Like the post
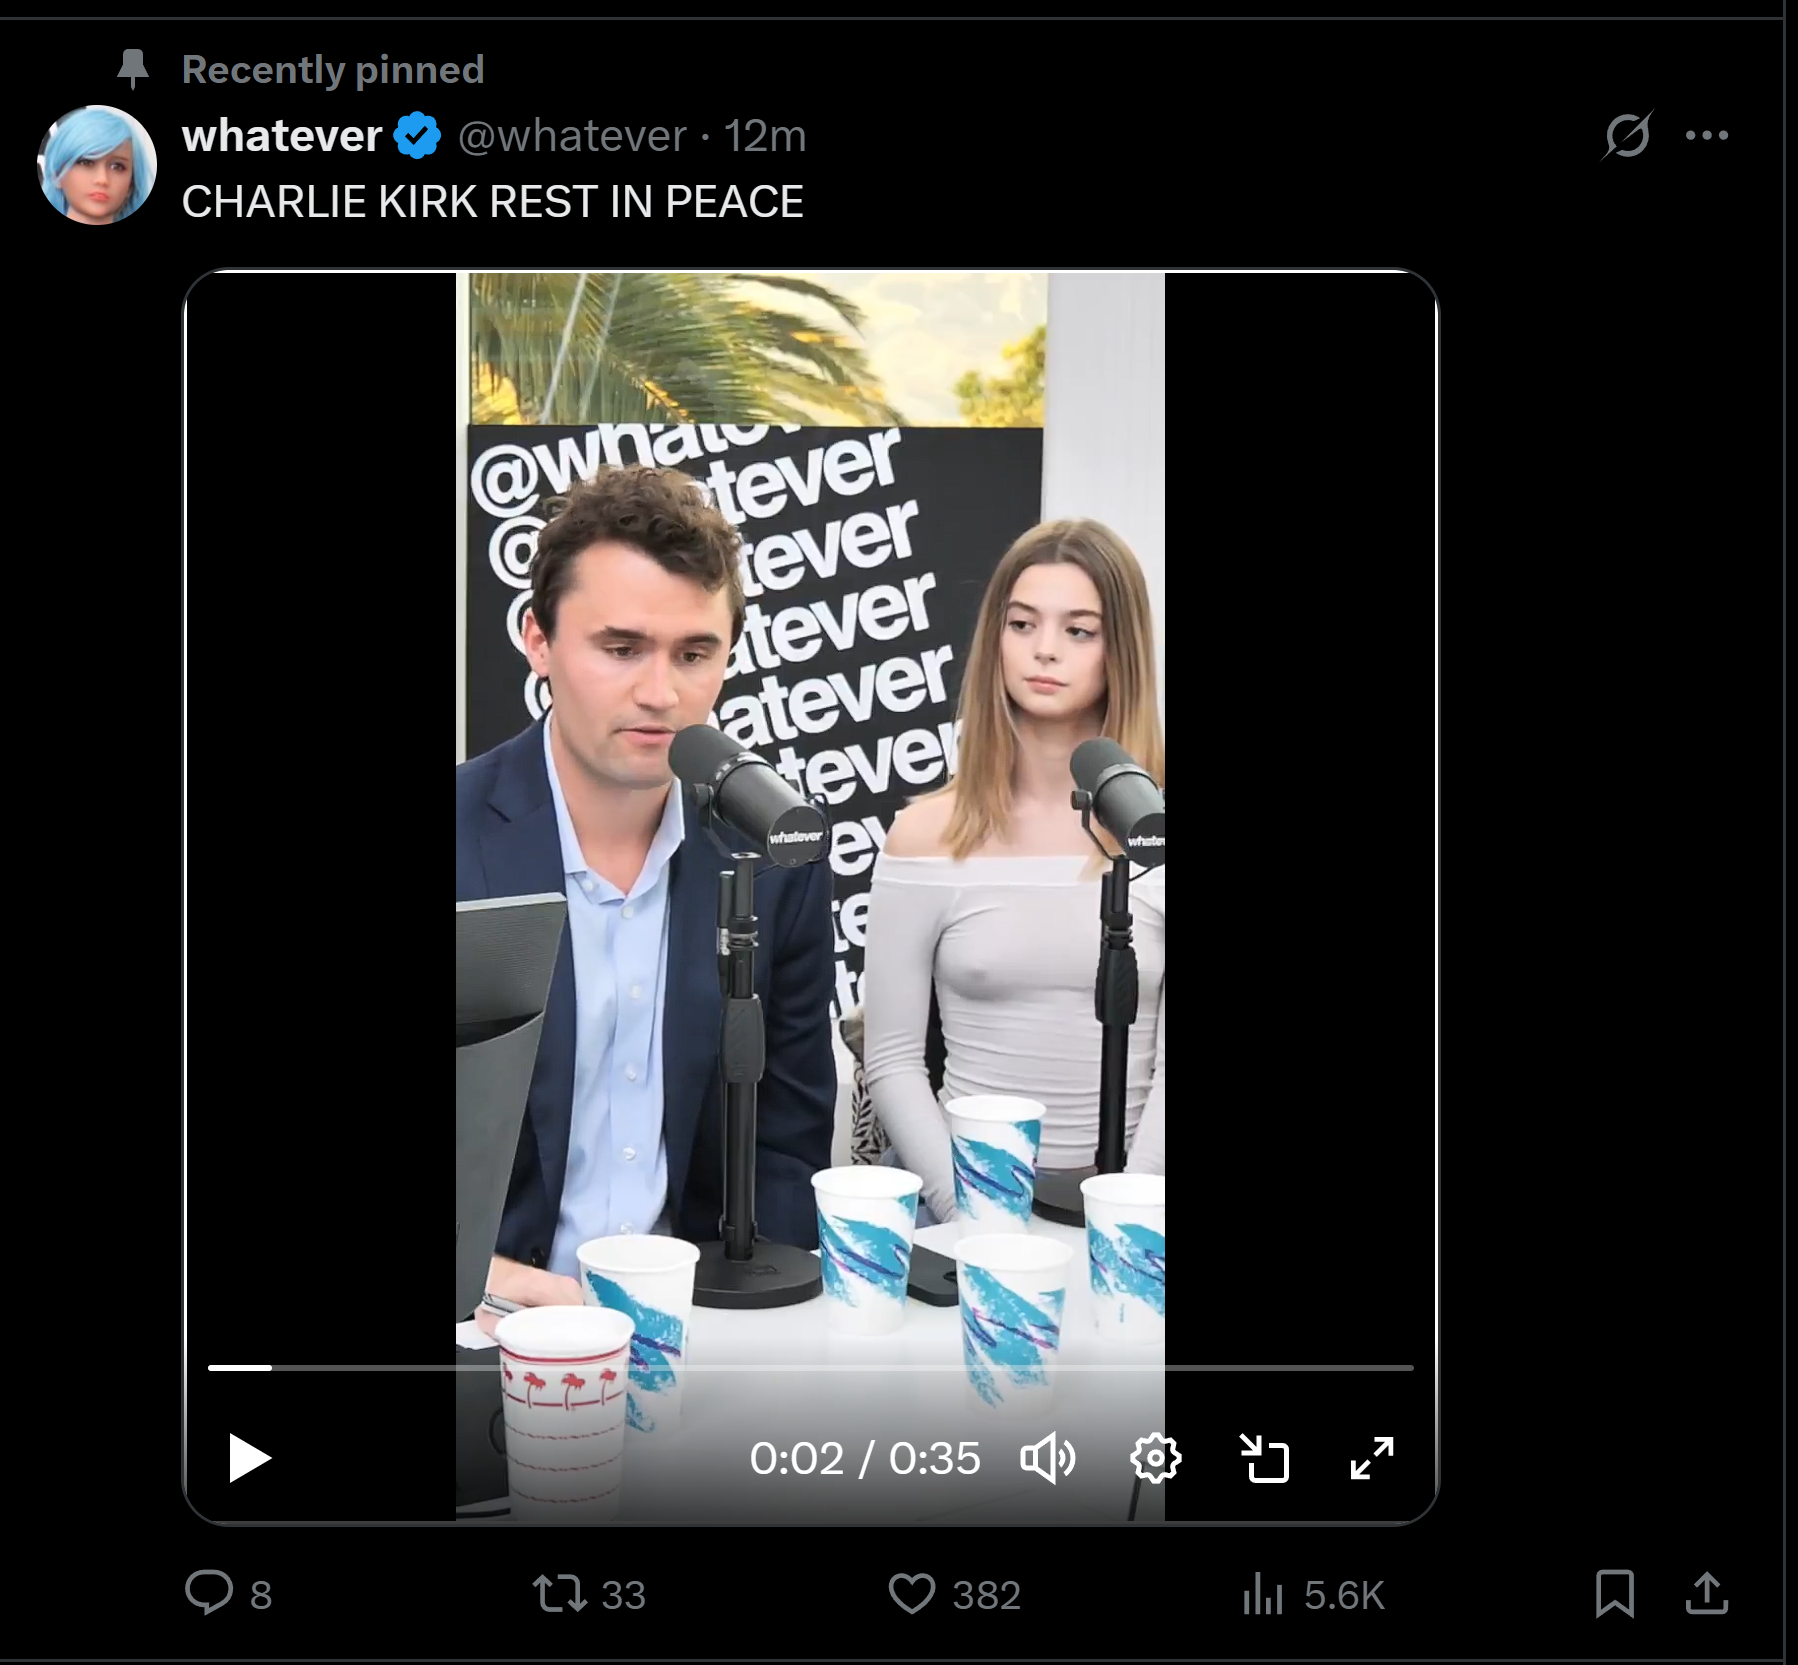This screenshot has height=1665, width=1798. [912, 1593]
